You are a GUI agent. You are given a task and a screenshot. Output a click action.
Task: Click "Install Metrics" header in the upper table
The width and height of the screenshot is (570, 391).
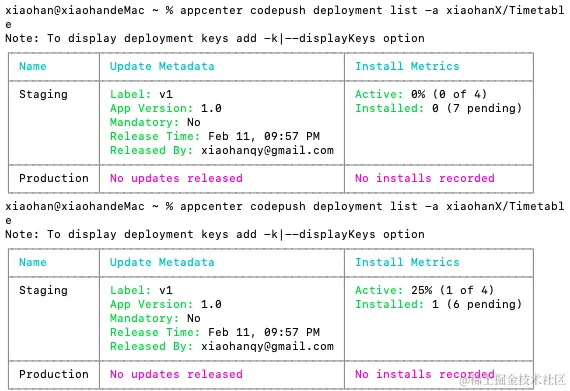pos(407,66)
